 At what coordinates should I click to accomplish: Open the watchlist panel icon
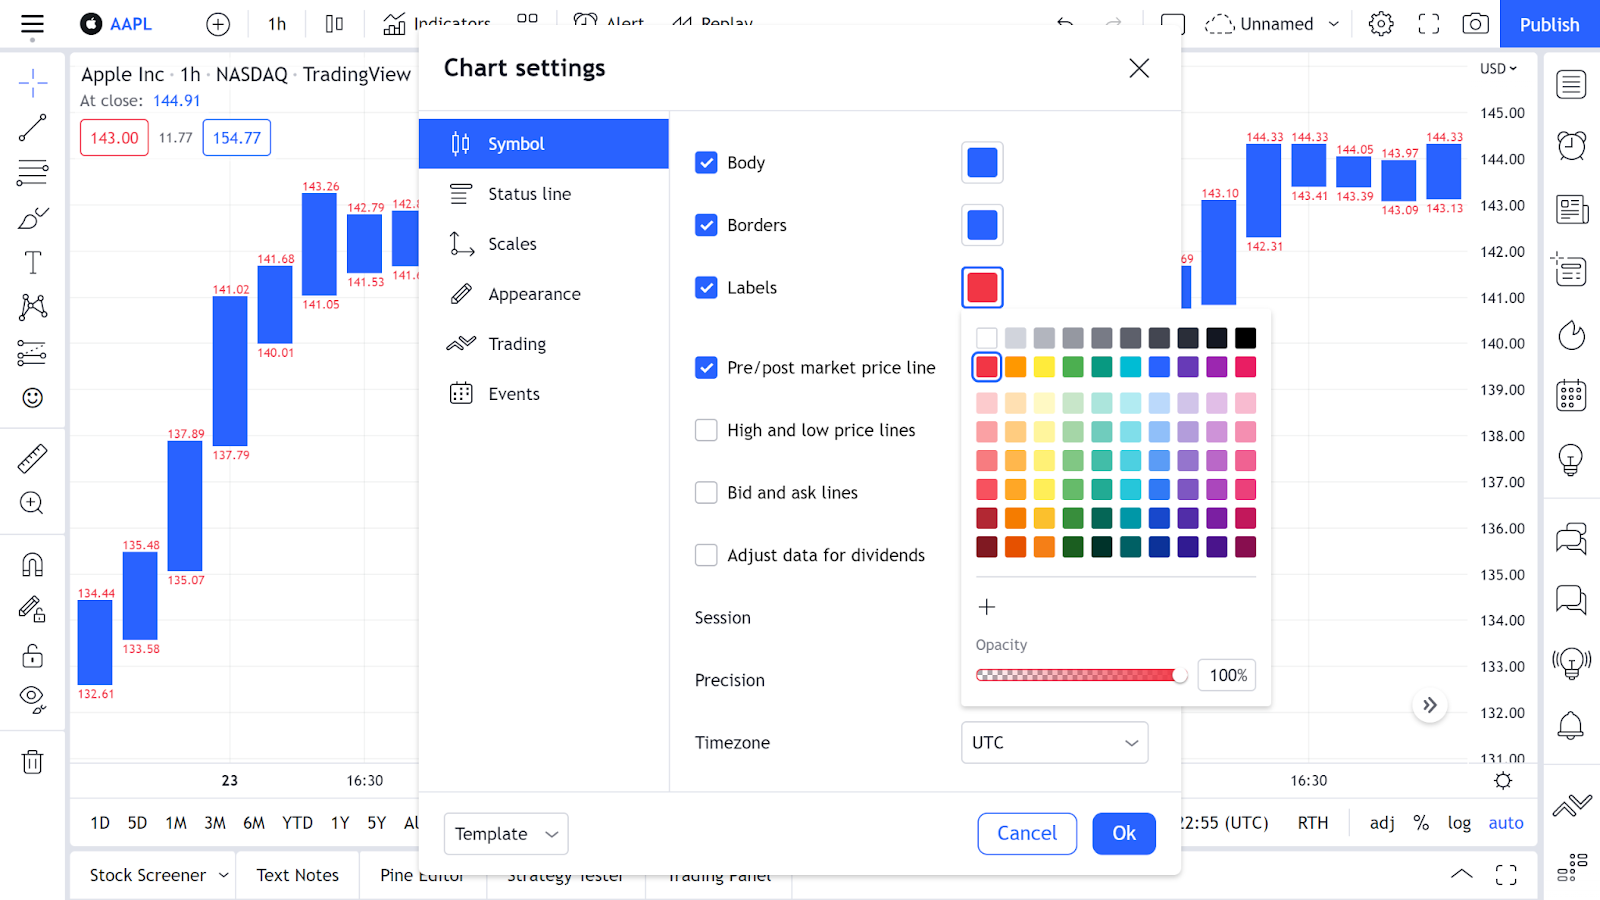point(1571,85)
